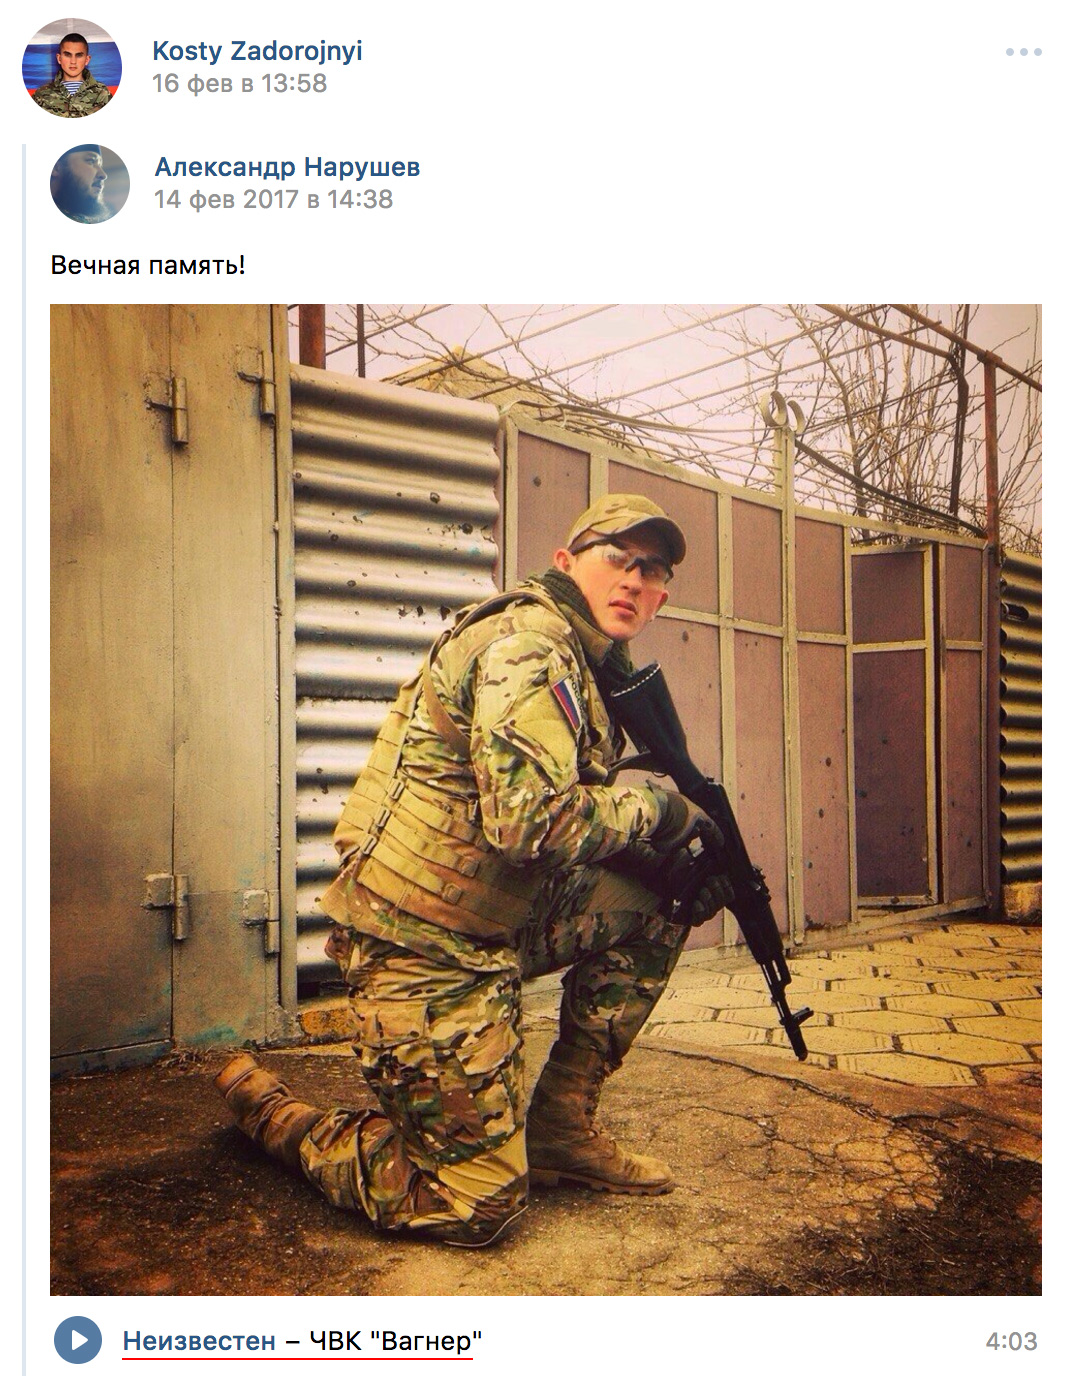Screen dimensions: 1070x1396
Task: Click the 4:03 audio duration label
Action: point(1011,1341)
